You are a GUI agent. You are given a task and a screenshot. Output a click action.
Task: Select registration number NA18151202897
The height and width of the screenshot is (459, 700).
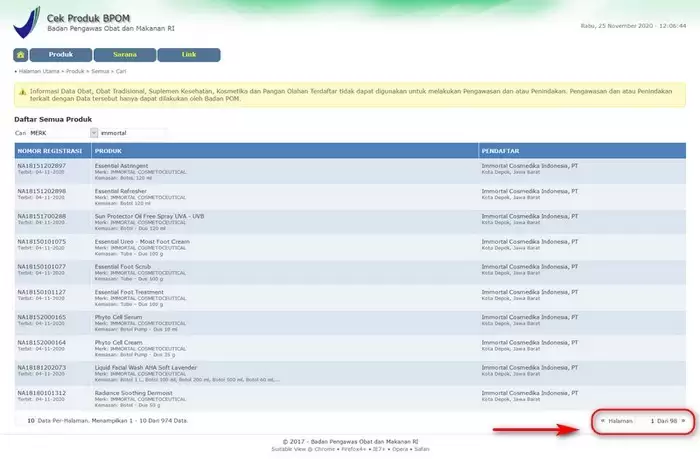coord(42,166)
